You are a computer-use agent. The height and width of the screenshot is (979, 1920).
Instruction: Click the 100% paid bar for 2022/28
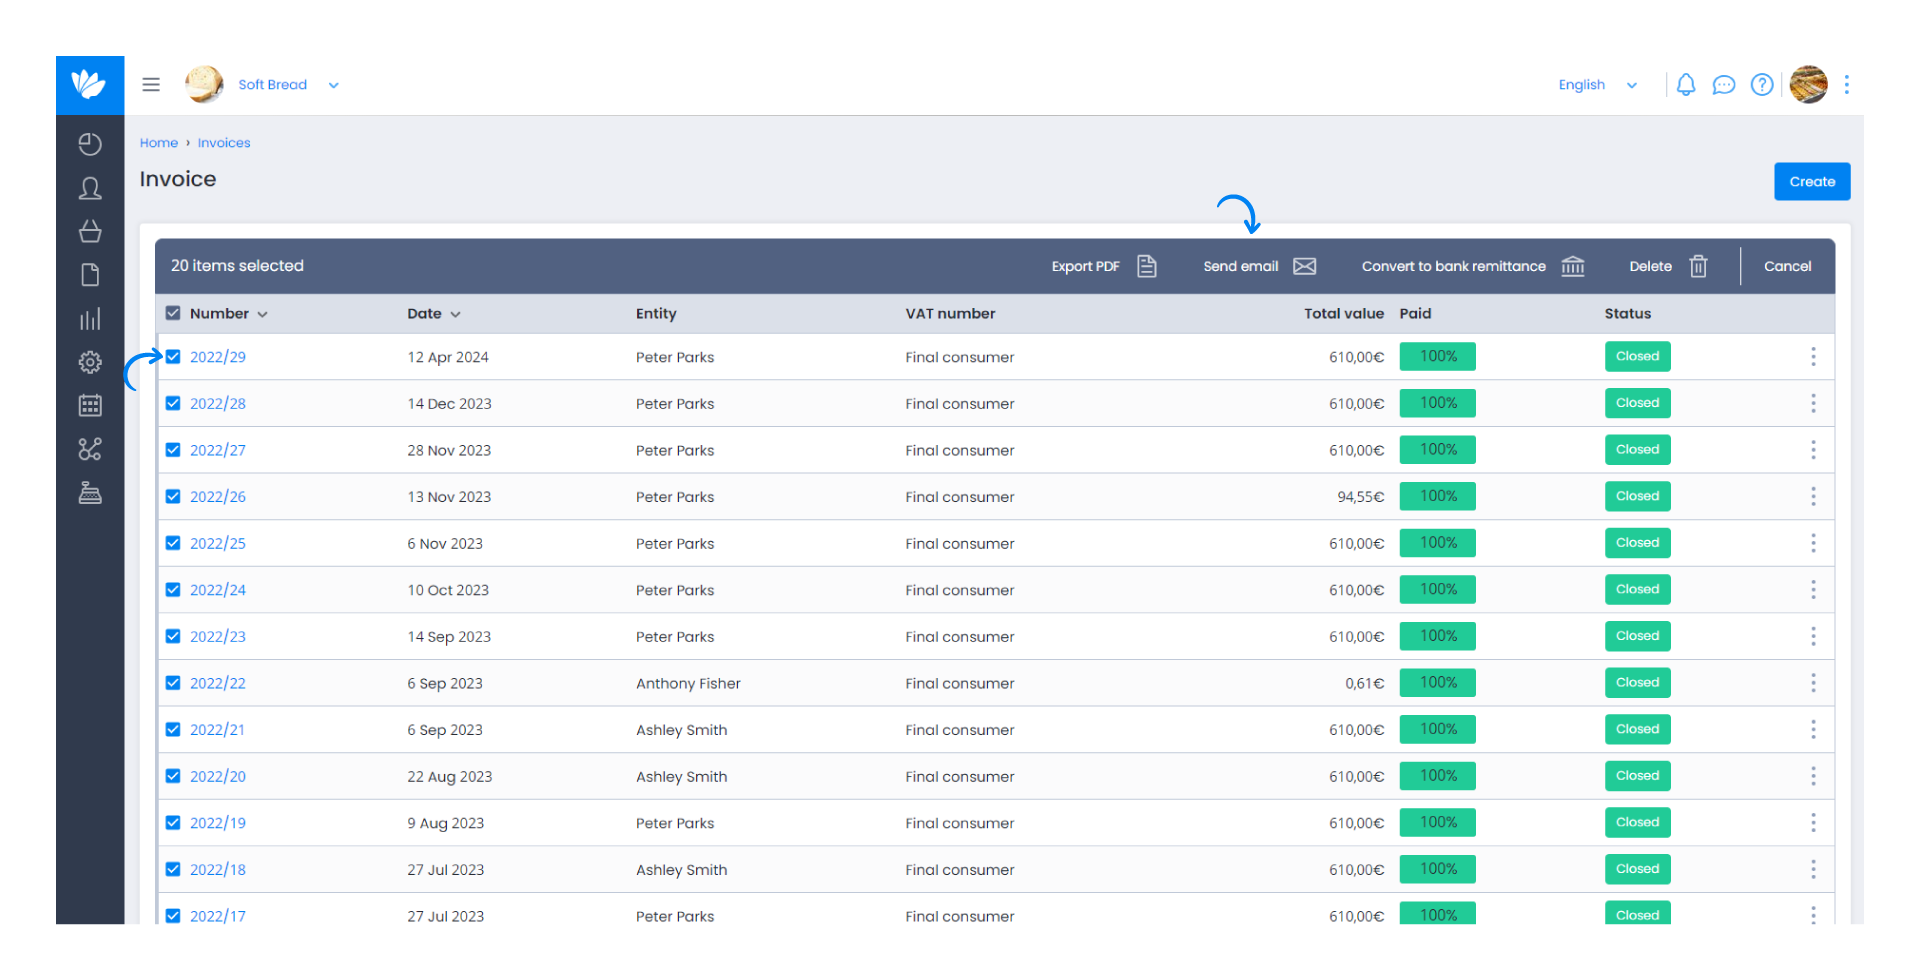1438,403
